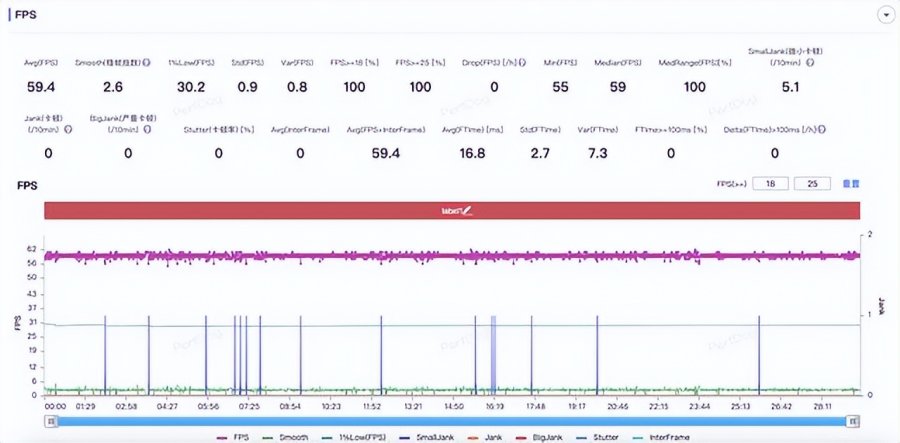The width and height of the screenshot is (900, 443).
Task: Click the FPS threshold field showing 18
Action: 770,184
